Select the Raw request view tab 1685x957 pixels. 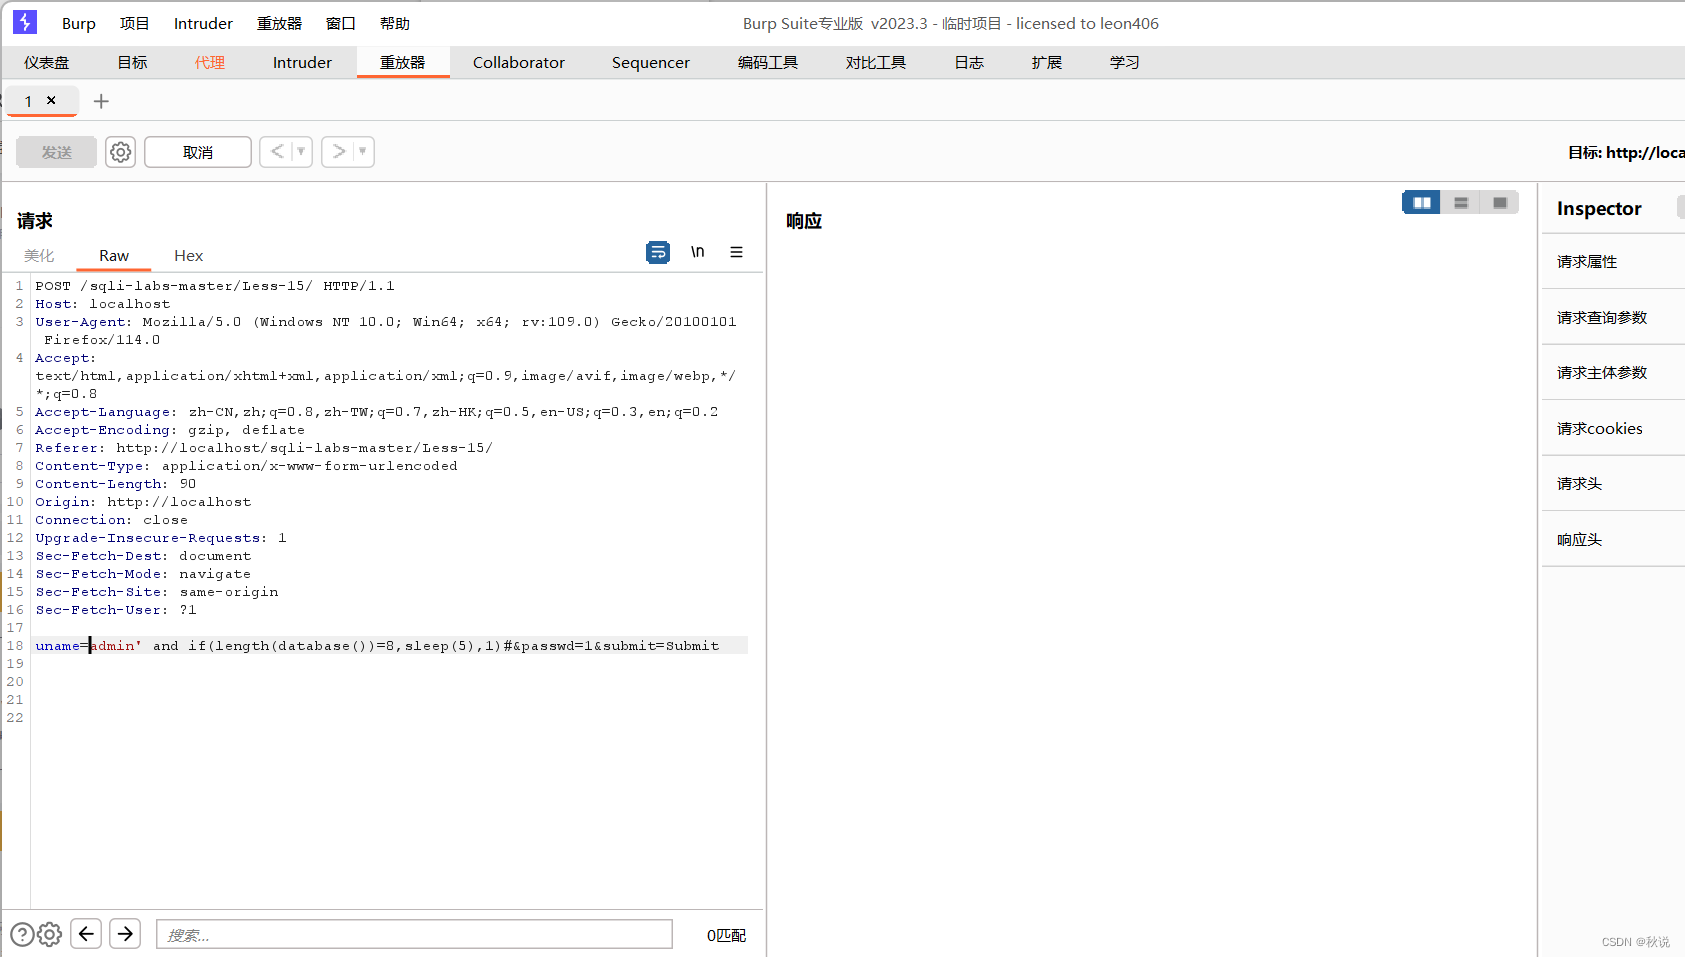pos(114,255)
